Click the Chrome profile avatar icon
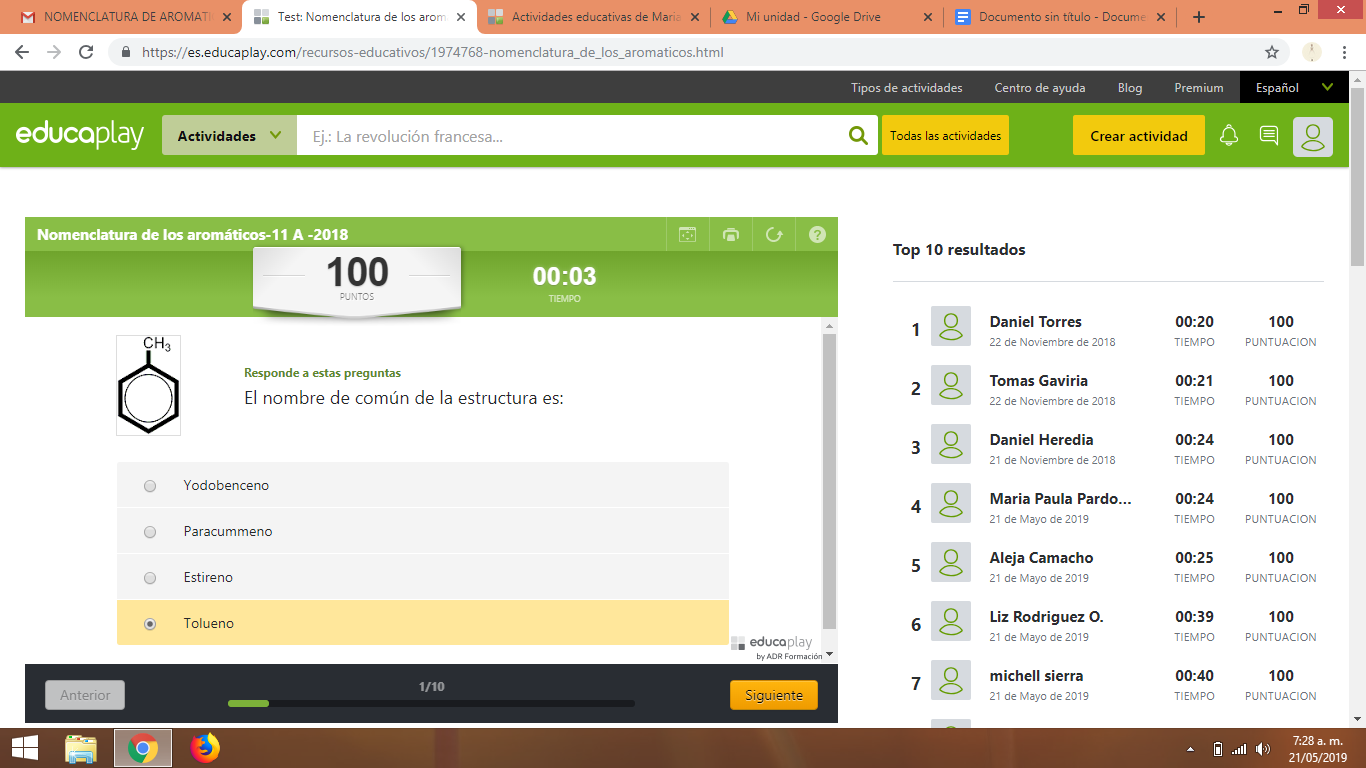 coord(1312,52)
